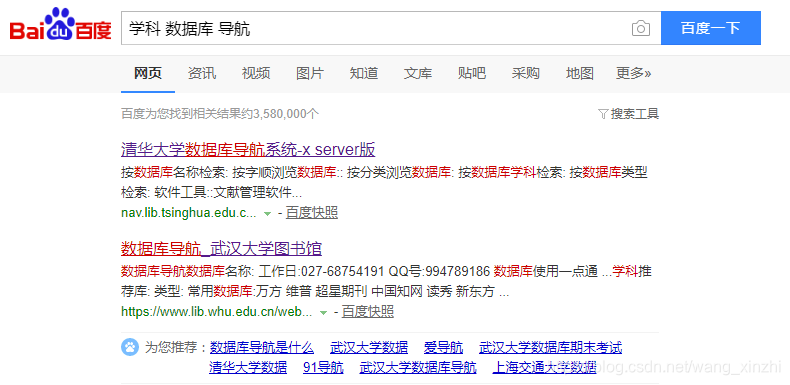Screen dimensions: 790x385
Task: Click the suggestion 数据库导航是什么
Action: click(x=261, y=347)
